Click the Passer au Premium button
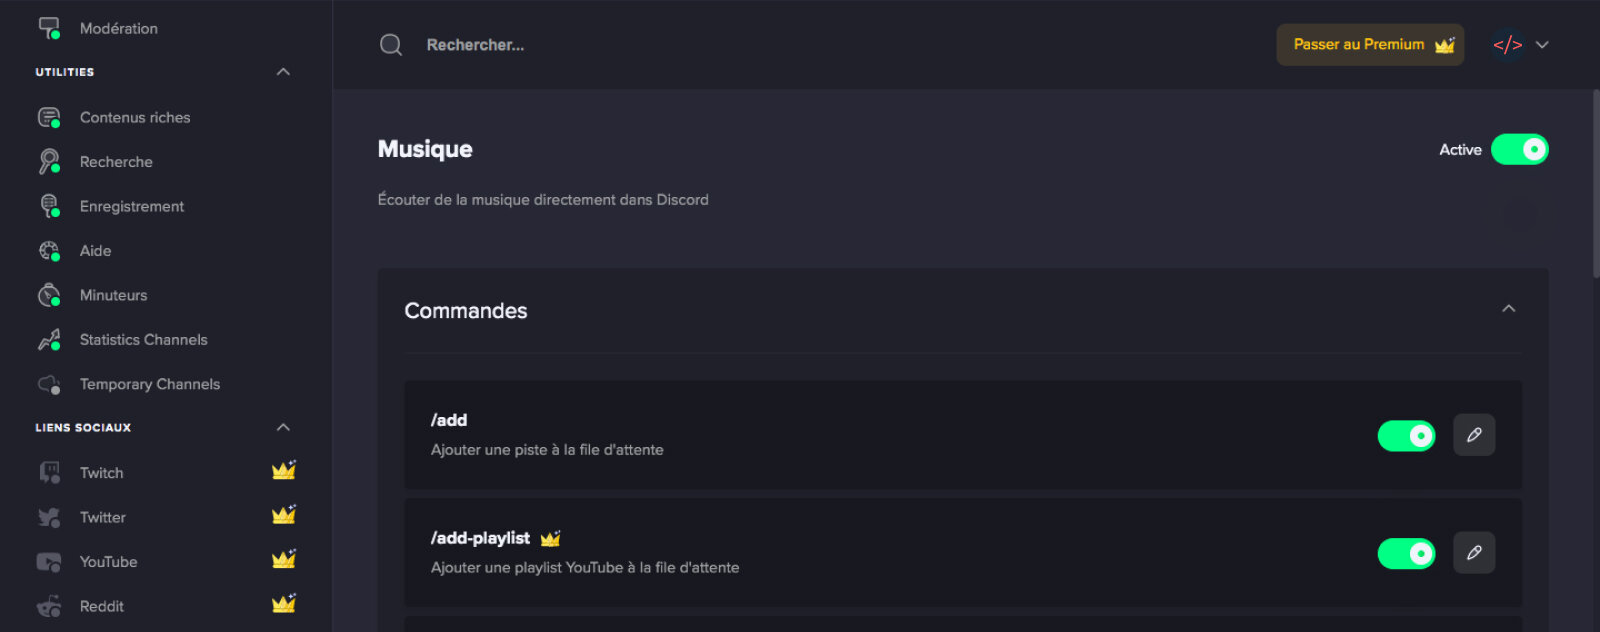This screenshot has height=632, width=1600. coord(1370,45)
